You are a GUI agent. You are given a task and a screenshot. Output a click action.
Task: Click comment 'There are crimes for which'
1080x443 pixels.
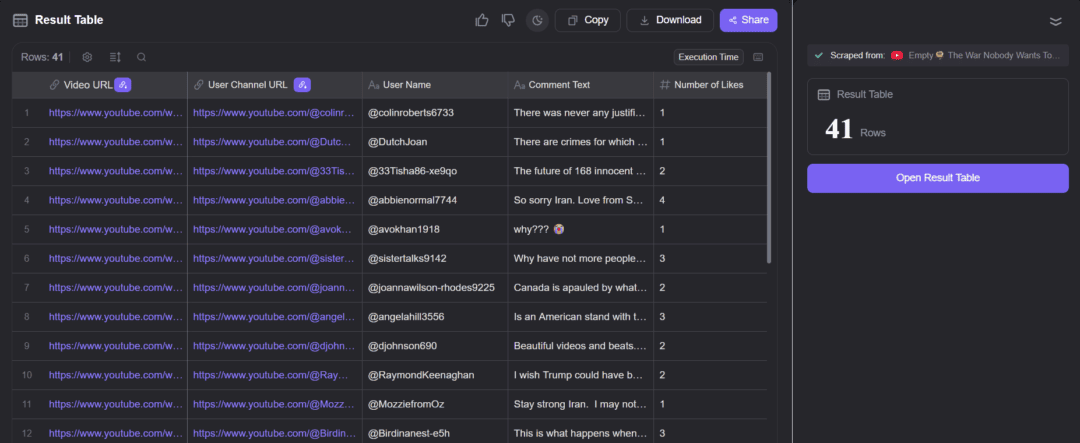click(581, 141)
